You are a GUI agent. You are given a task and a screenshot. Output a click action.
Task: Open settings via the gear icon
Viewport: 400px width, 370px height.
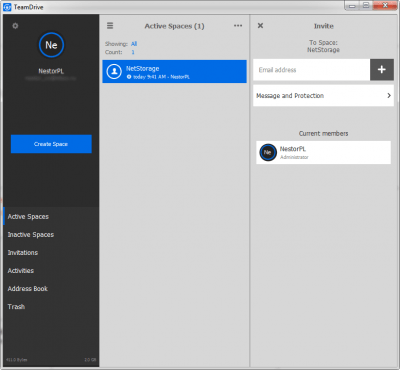click(x=15, y=26)
